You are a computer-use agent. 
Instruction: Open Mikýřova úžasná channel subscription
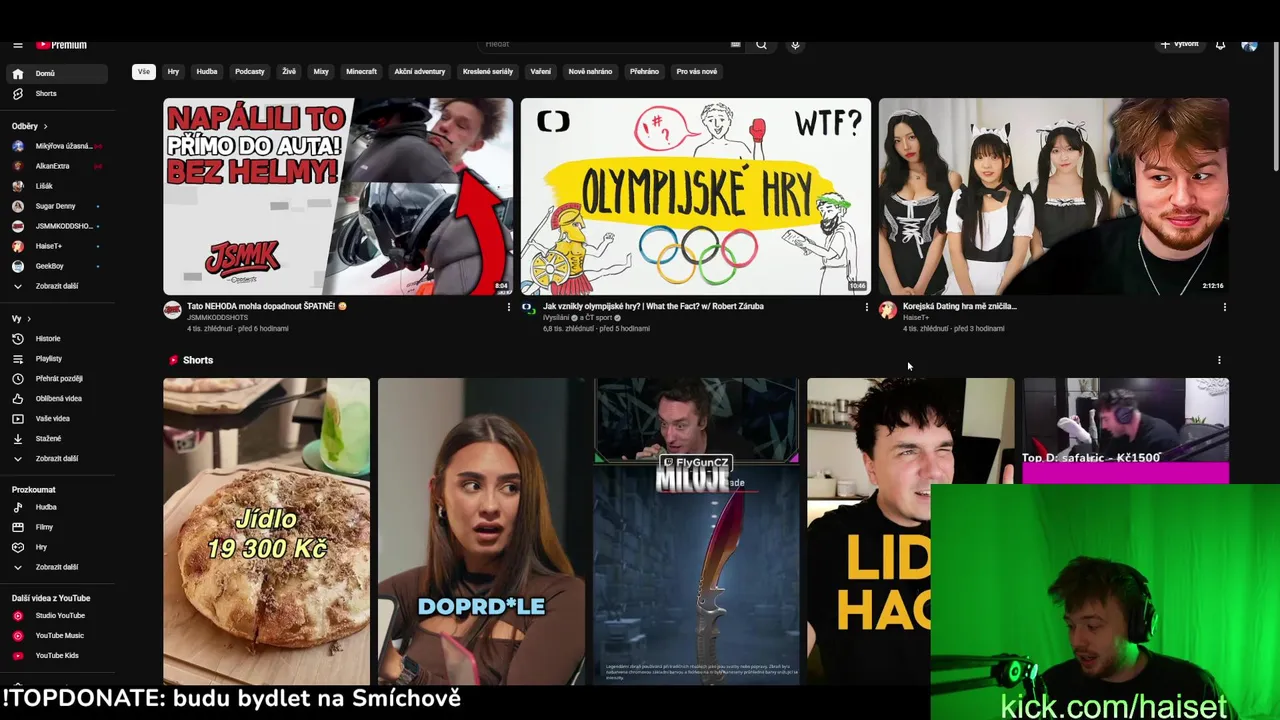click(56, 146)
